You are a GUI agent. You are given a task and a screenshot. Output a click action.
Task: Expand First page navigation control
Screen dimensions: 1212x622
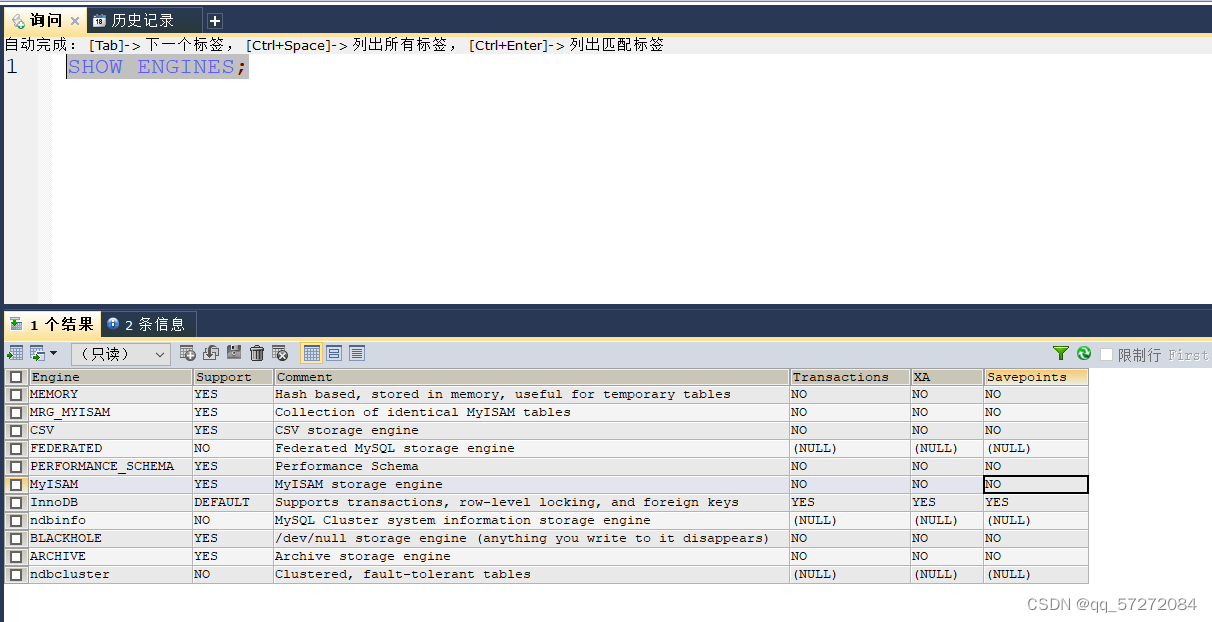tap(1188, 353)
